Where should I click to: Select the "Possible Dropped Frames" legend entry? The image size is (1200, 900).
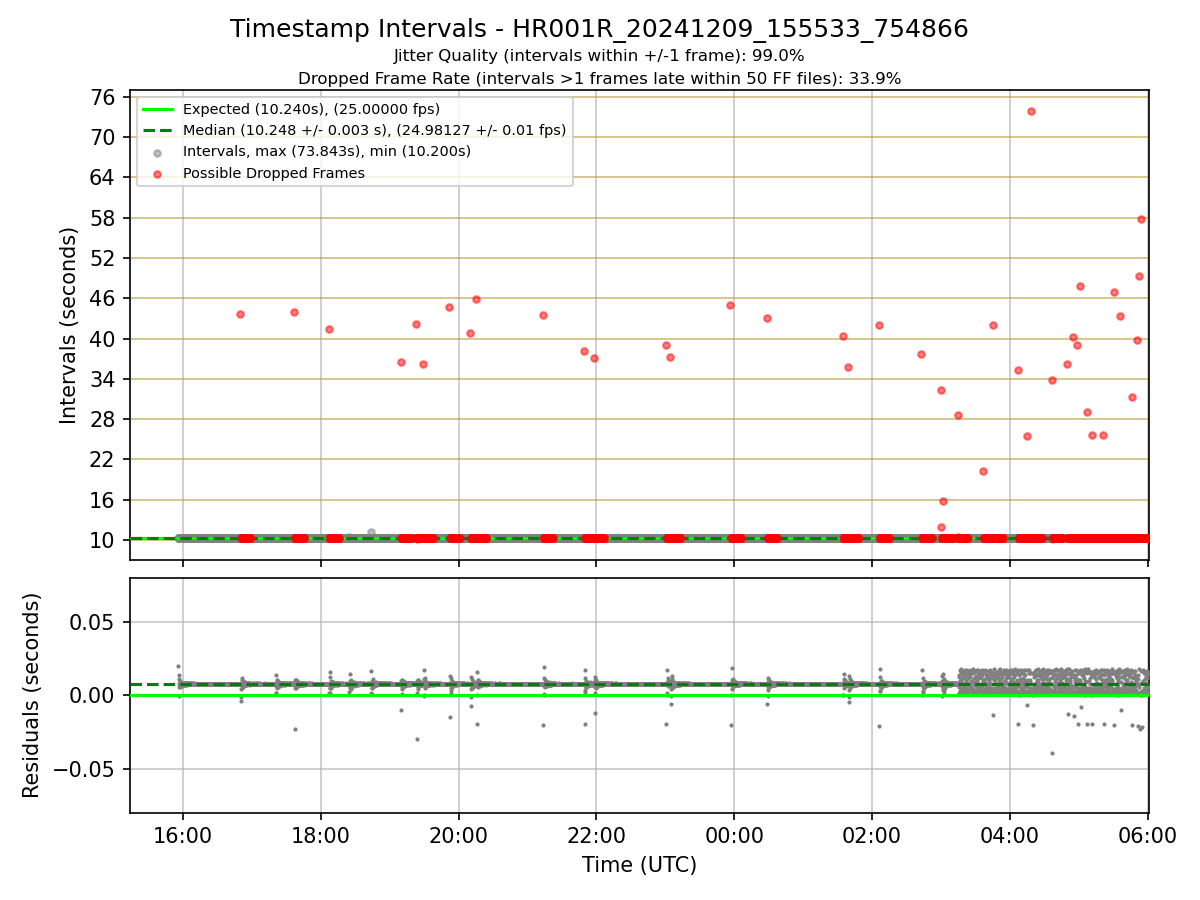(x=274, y=173)
